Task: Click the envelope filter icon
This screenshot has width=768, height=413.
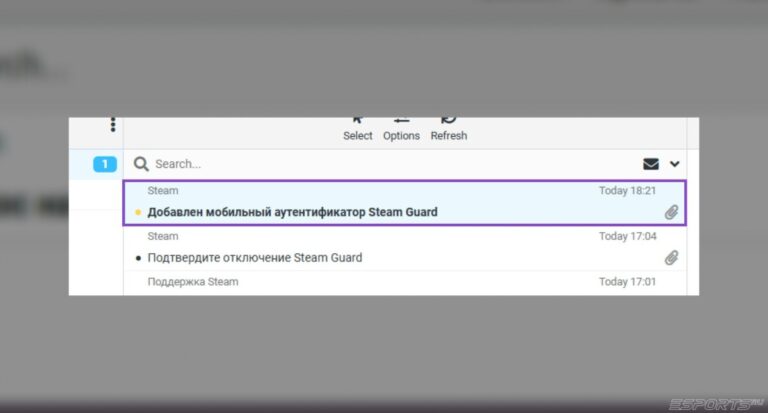Action: 651,164
